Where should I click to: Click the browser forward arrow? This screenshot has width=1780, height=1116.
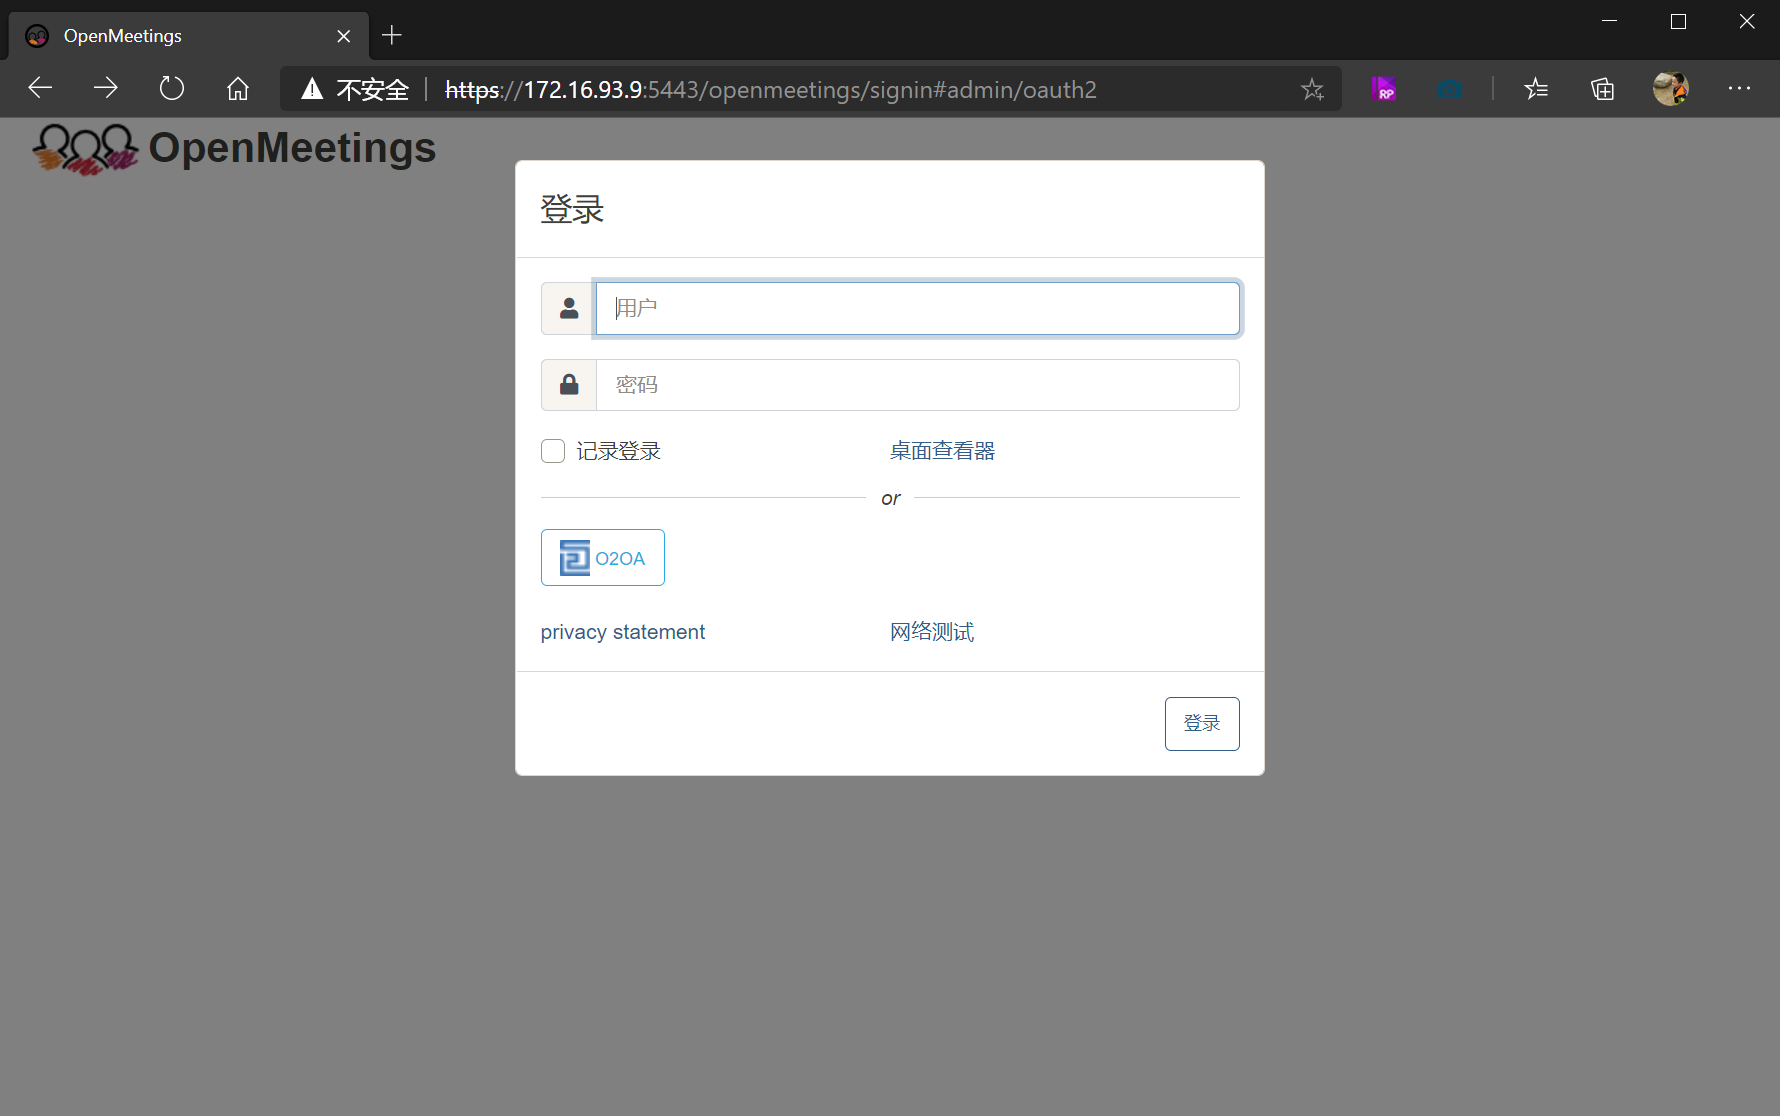click(x=105, y=89)
